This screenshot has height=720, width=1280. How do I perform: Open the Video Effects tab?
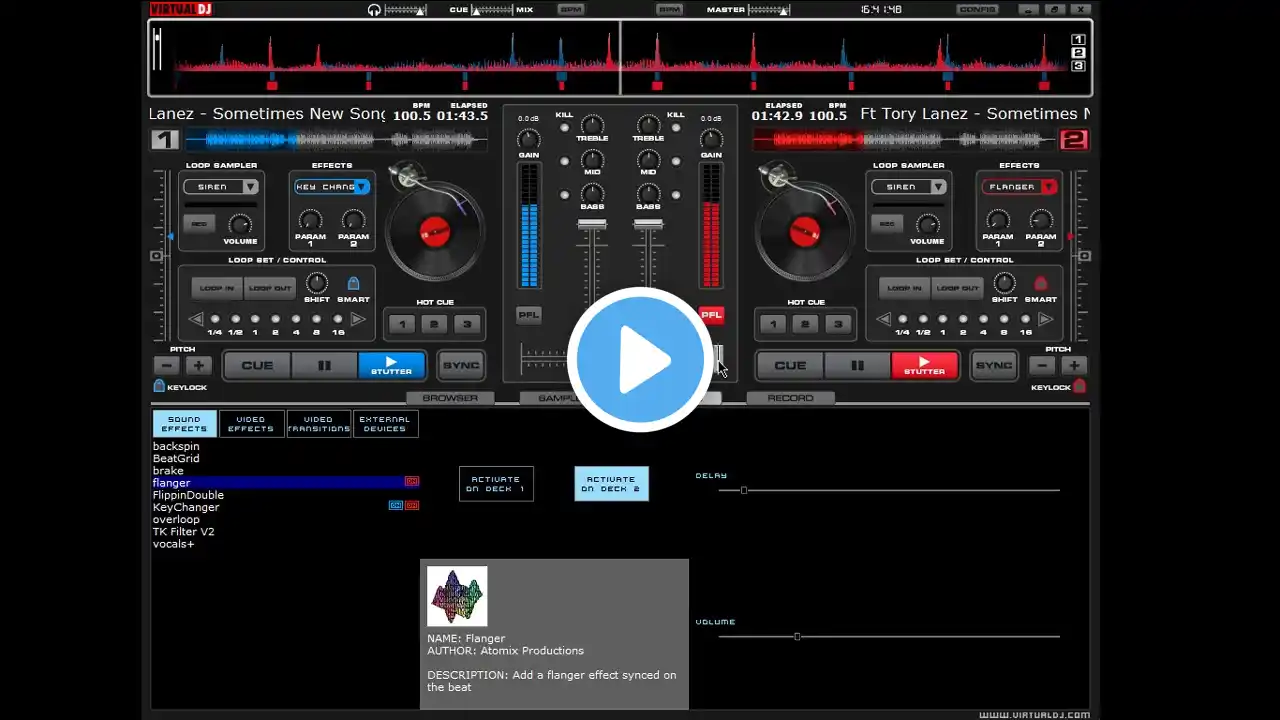[251, 424]
